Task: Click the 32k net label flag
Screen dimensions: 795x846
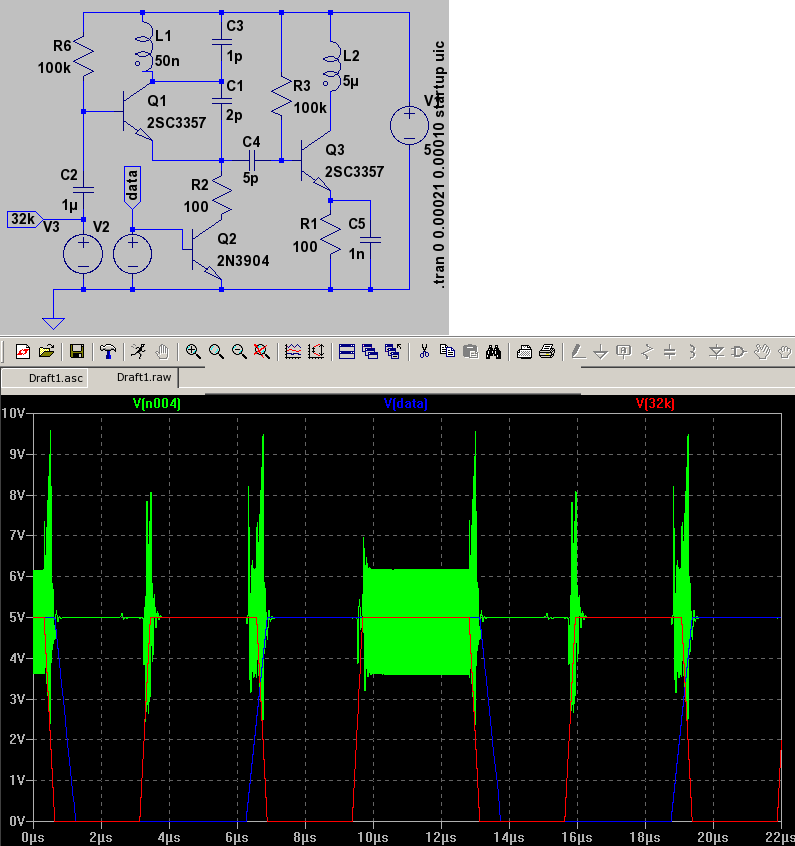Action: click(x=25, y=219)
